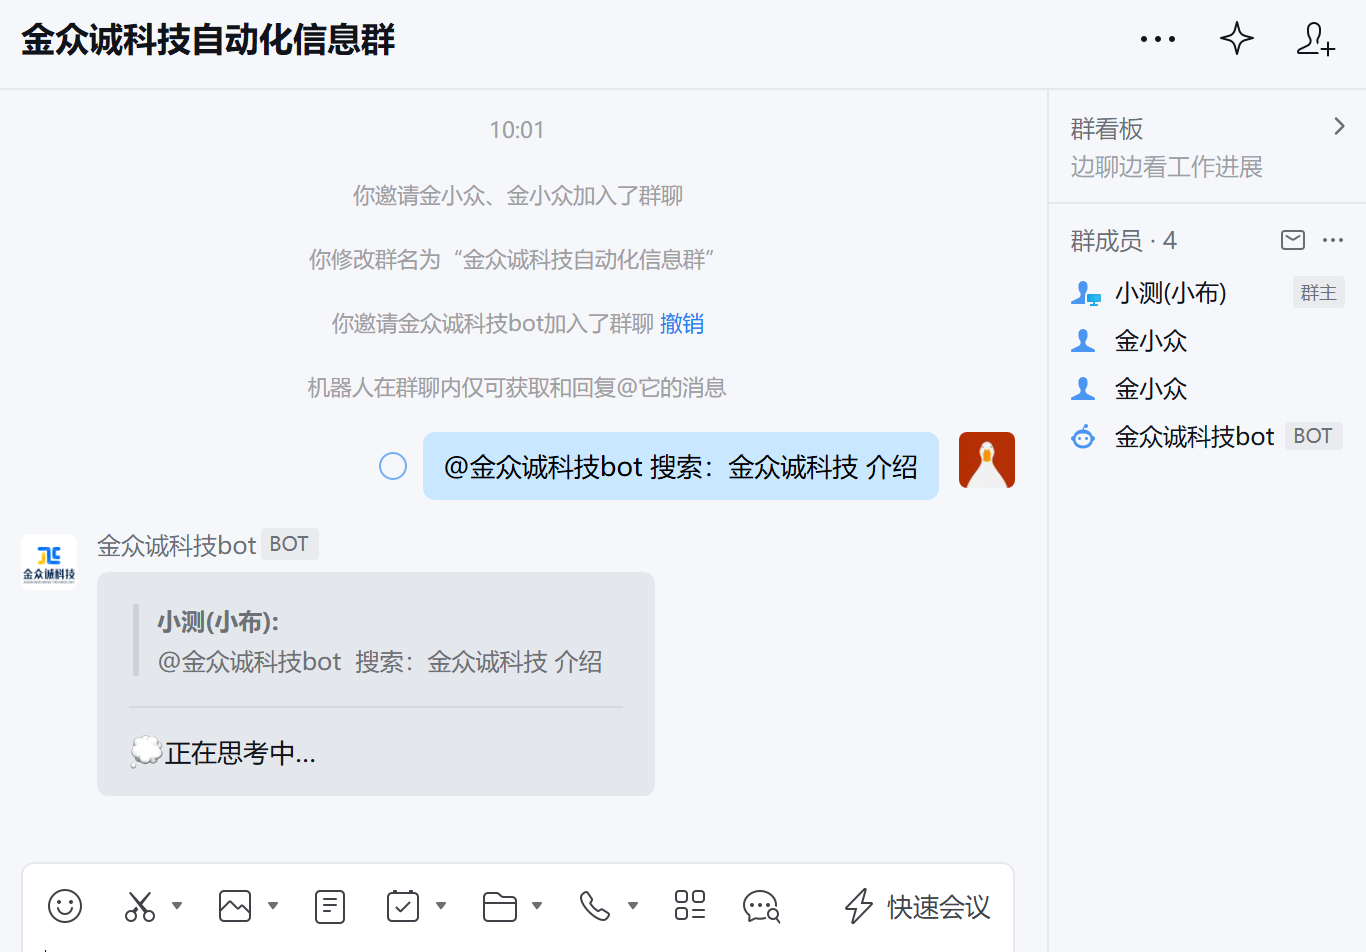Expand the image options dropdown arrow
1366x952 pixels.
pyautogui.click(x=273, y=906)
